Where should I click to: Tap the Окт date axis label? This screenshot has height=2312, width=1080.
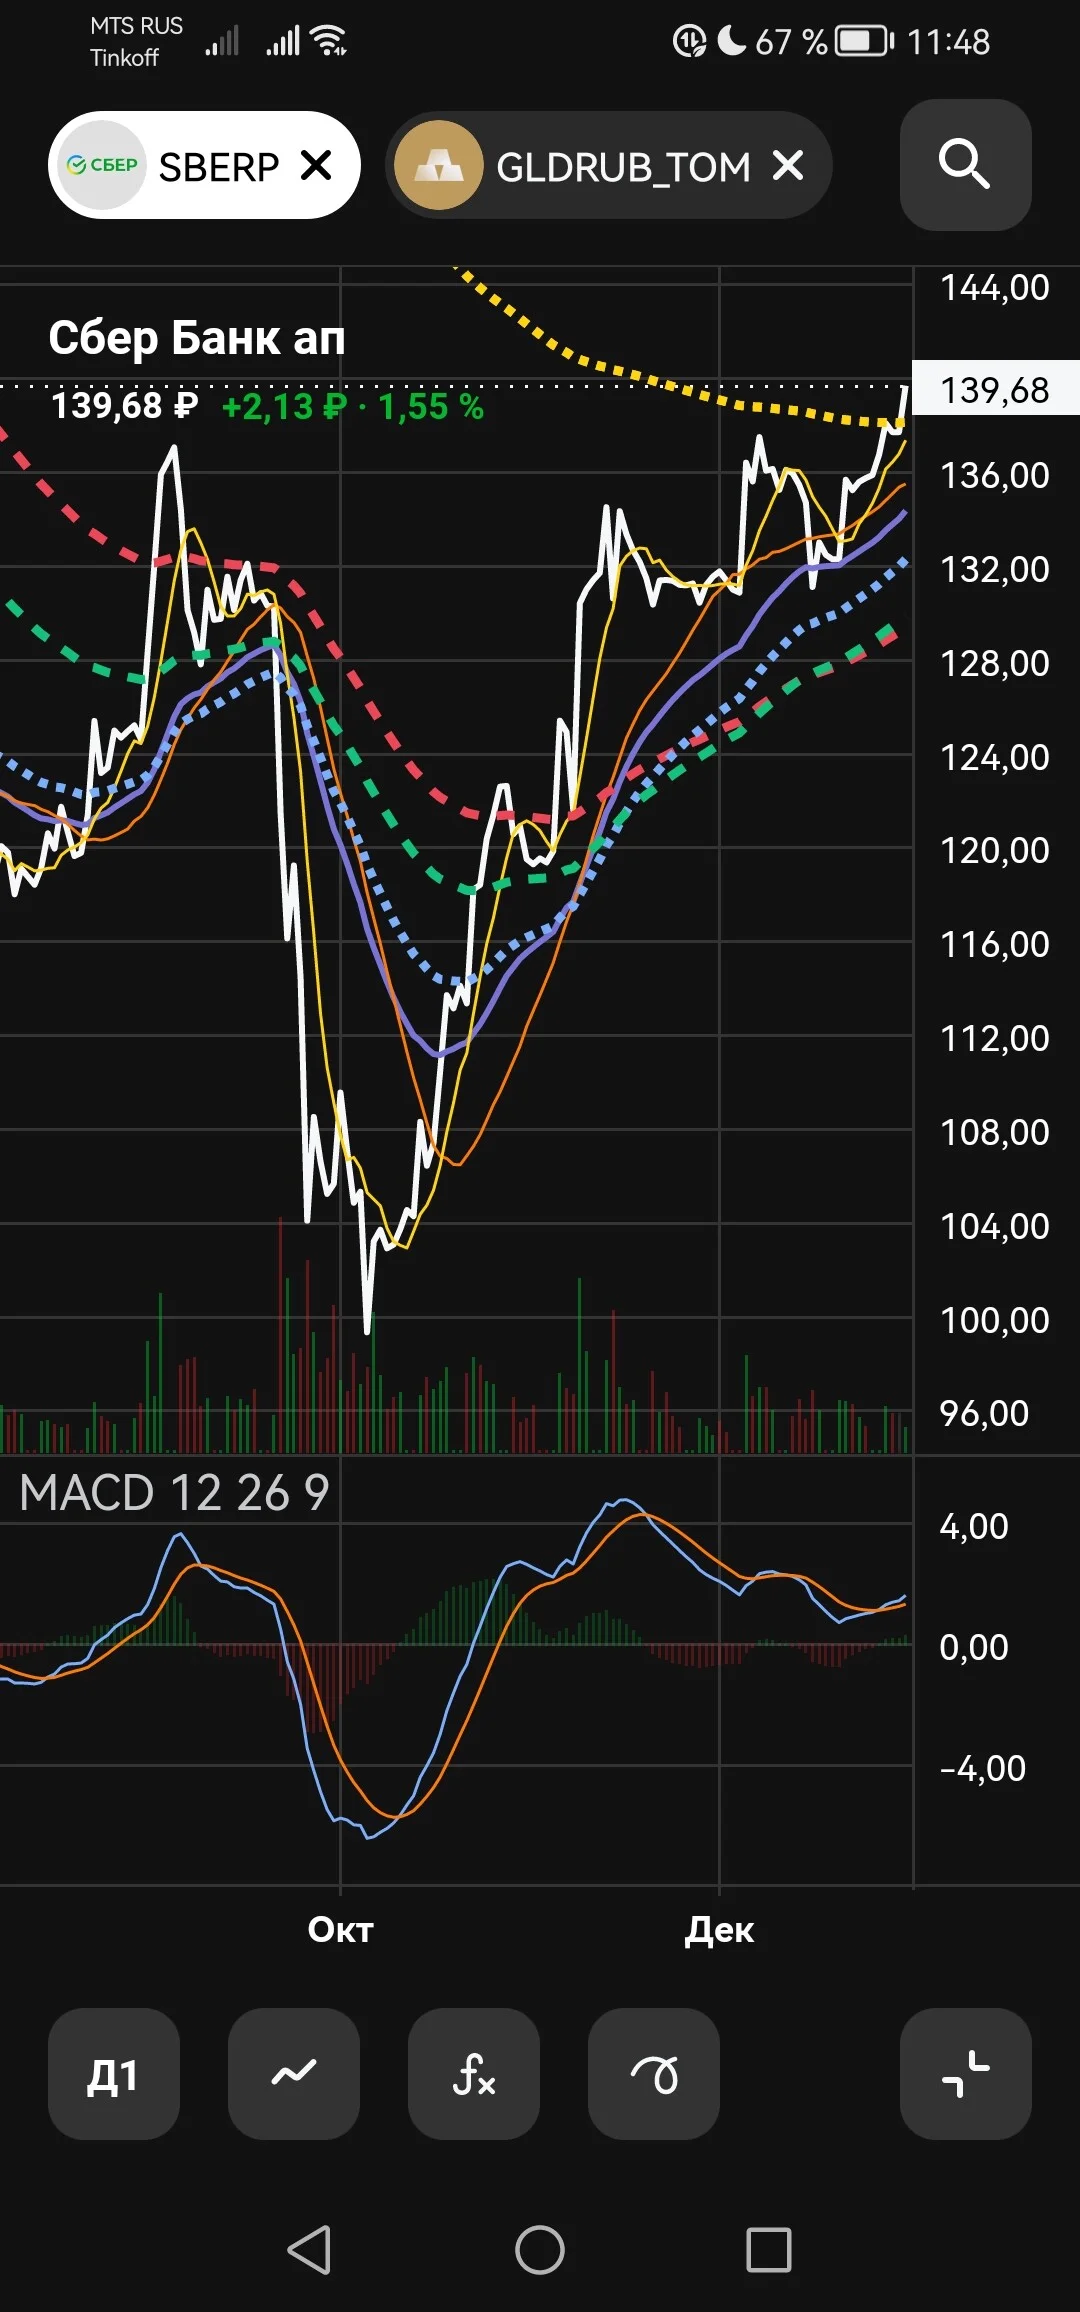click(x=340, y=1929)
